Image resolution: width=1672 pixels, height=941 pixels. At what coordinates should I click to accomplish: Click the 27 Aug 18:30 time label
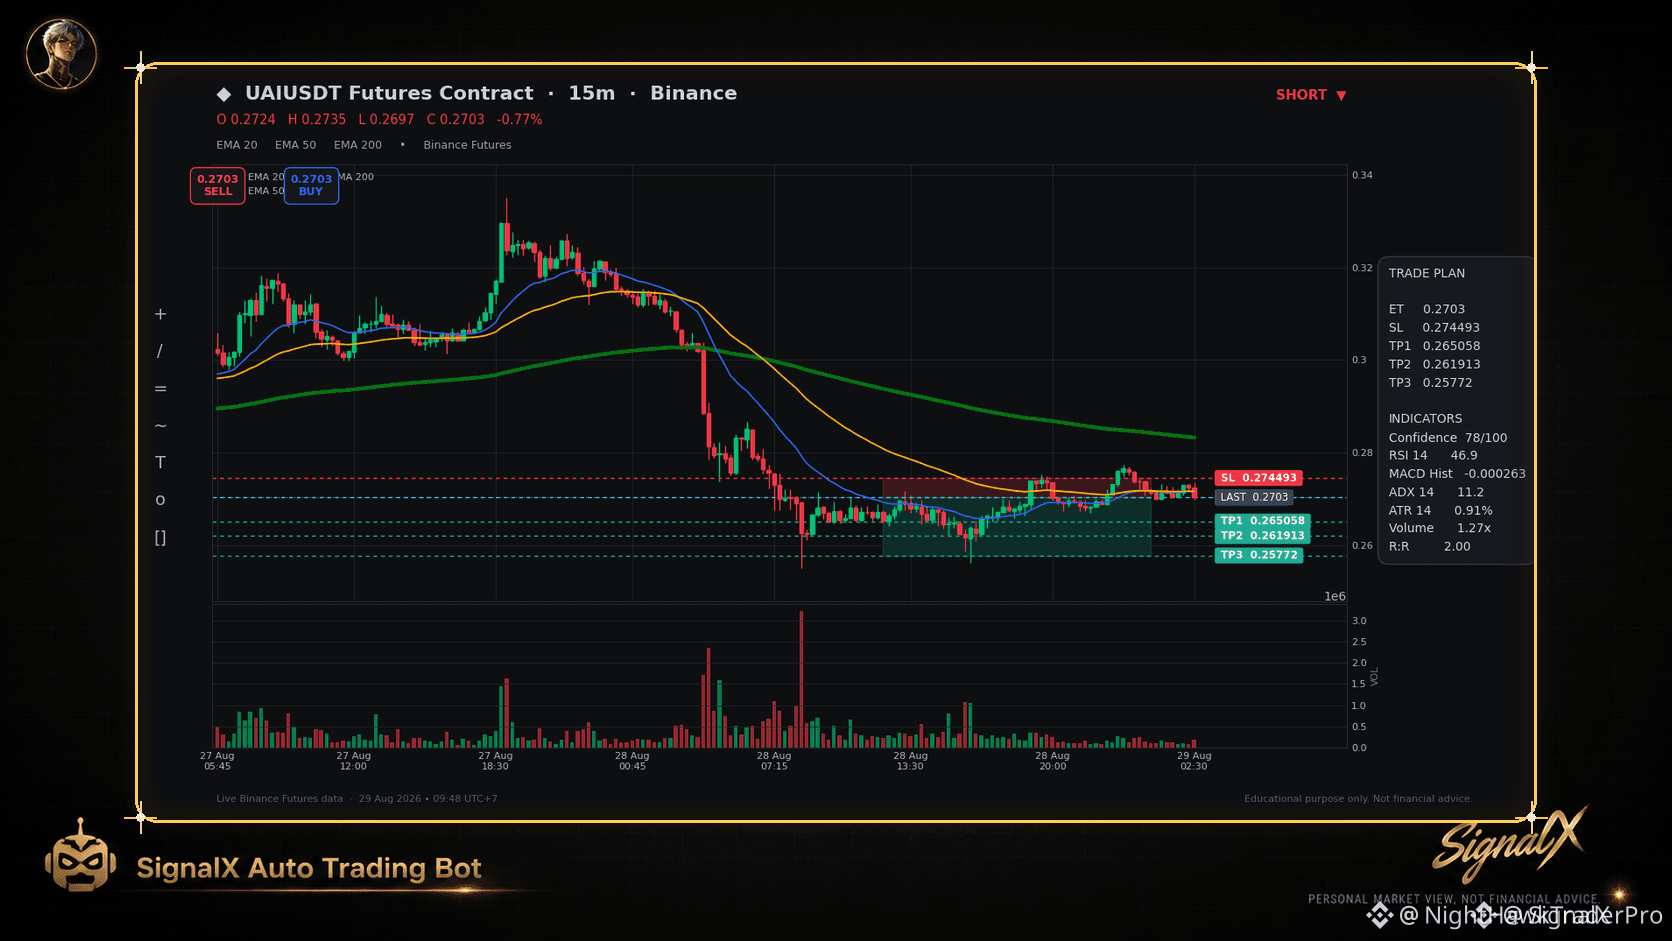tap(495, 761)
